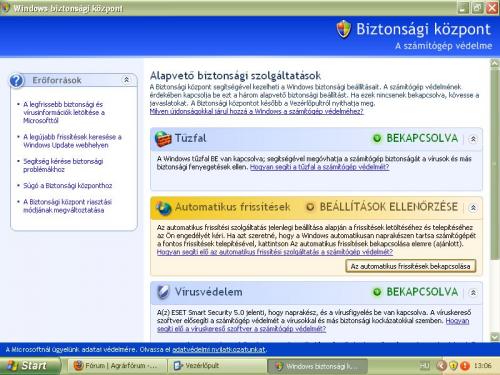
Task: Click the BEÁLLÍTÁSOK ELLENŐRZÉSE status text
Action: 389,207
